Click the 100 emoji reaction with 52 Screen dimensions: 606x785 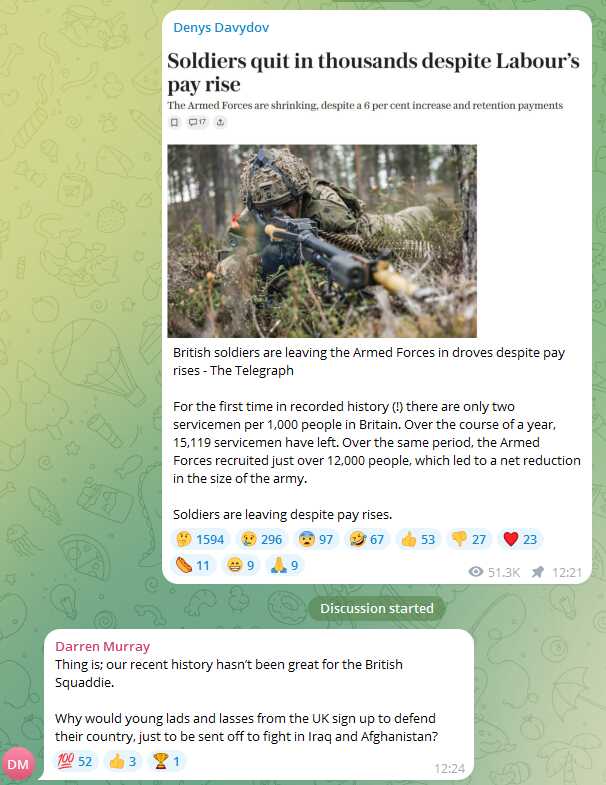76,761
